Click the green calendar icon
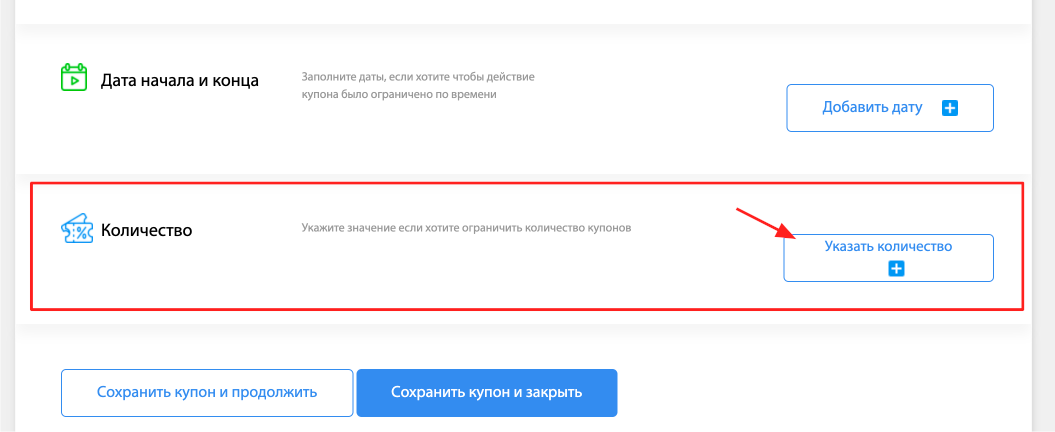1055x432 pixels. [x=74, y=77]
